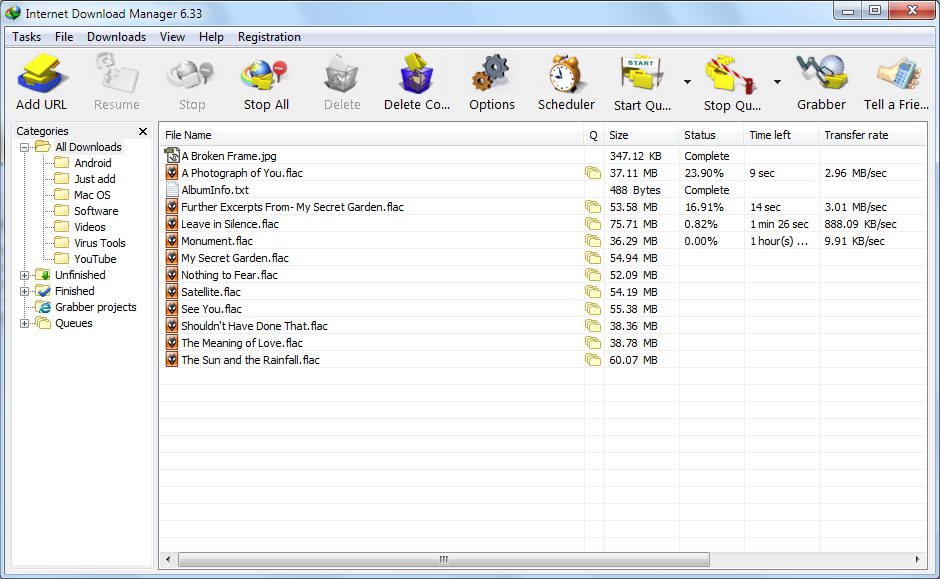Select The Sun and the Rainfall.flac
The image size is (940, 579).
pos(251,360)
